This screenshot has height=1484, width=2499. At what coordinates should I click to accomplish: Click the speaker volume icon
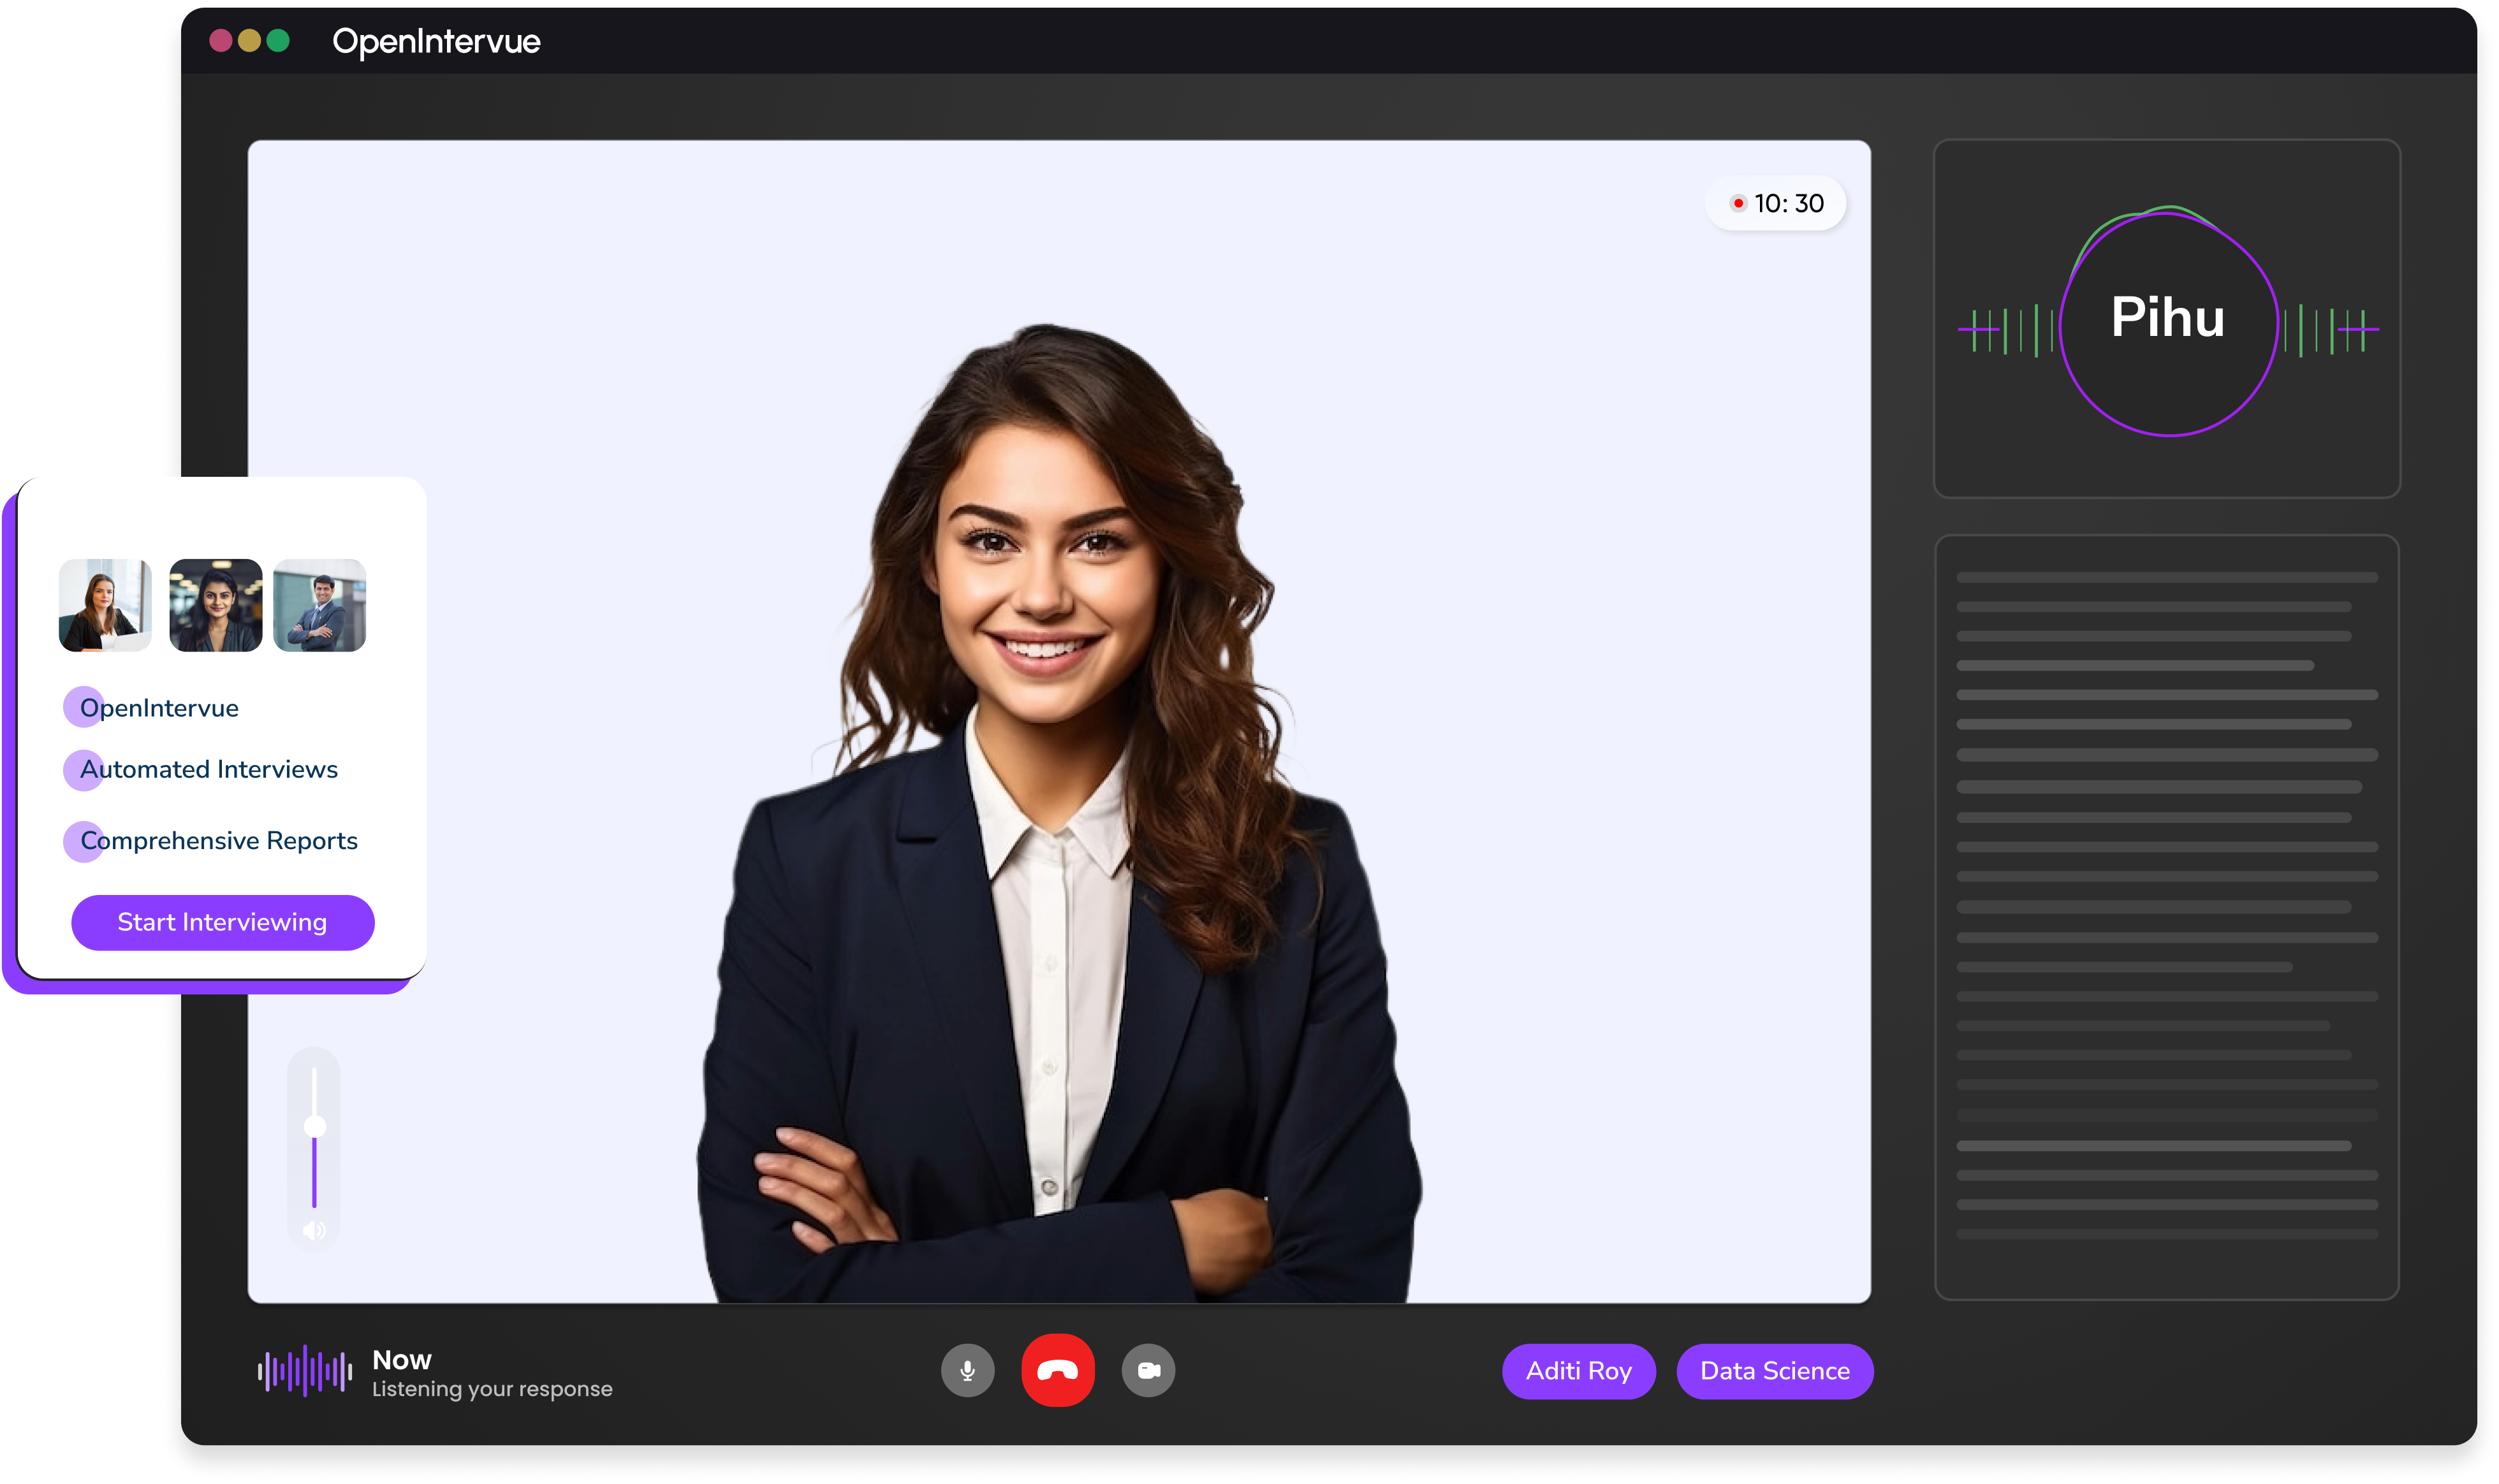(x=314, y=1230)
